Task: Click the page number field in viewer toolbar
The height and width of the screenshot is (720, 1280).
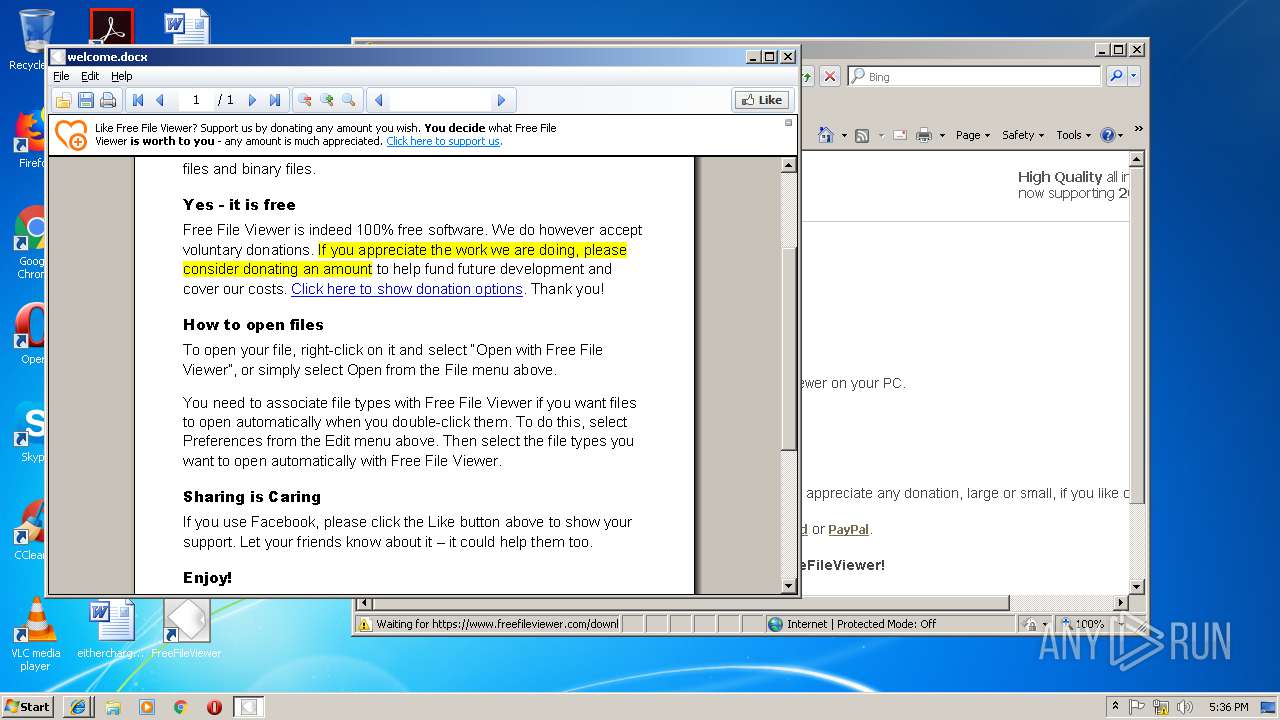Action: 196,100
